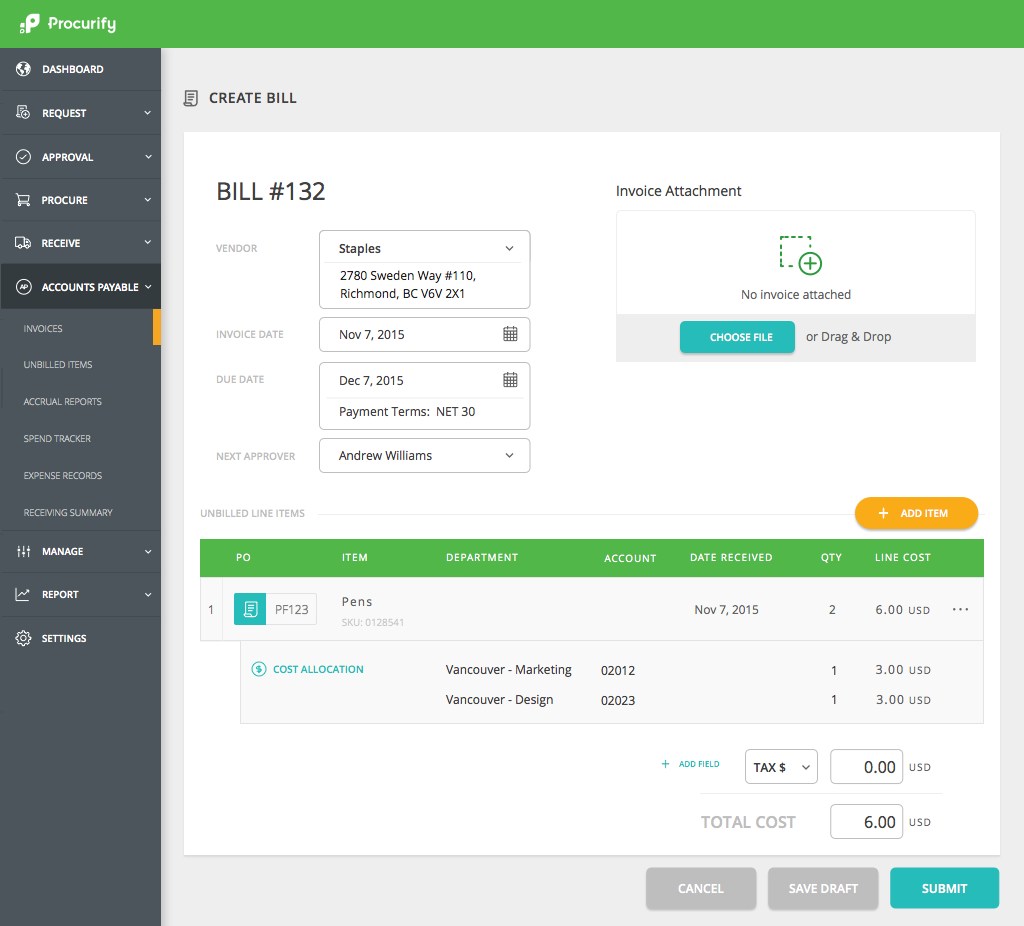1024x926 pixels.
Task: Click the Due Date field Dec 7, 2015
Action: 424,380
